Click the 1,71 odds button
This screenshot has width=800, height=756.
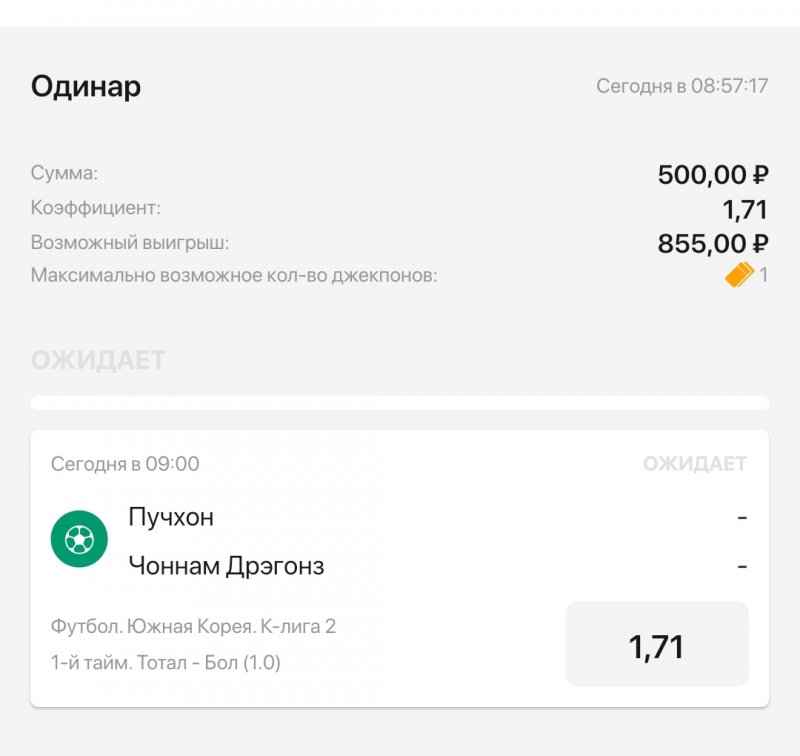[x=655, y=645]
